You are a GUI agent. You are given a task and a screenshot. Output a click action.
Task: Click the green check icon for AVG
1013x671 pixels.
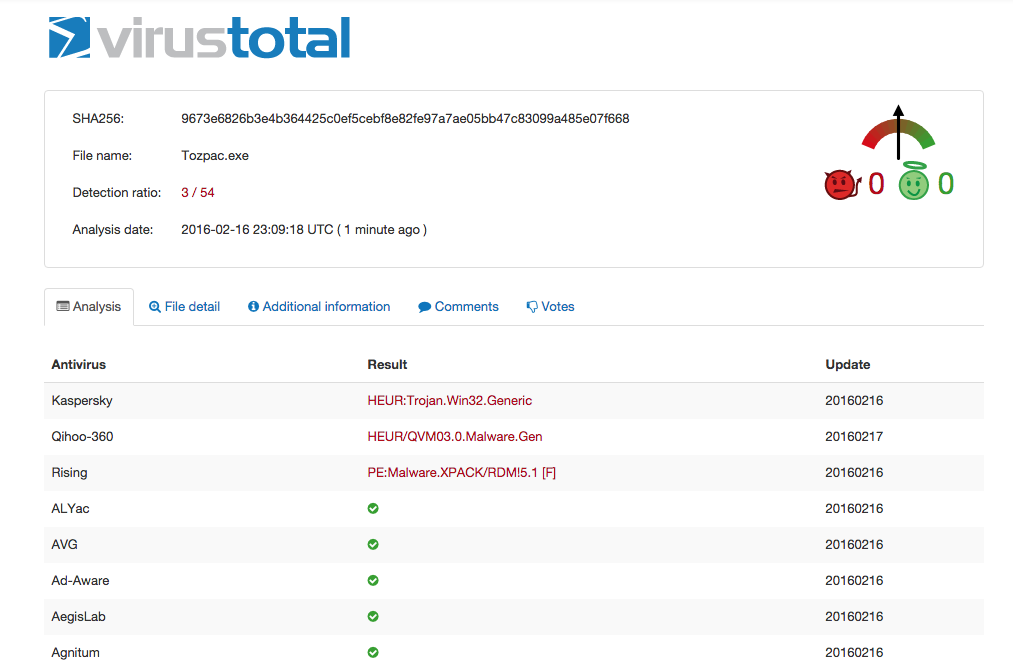pos(373,544)
